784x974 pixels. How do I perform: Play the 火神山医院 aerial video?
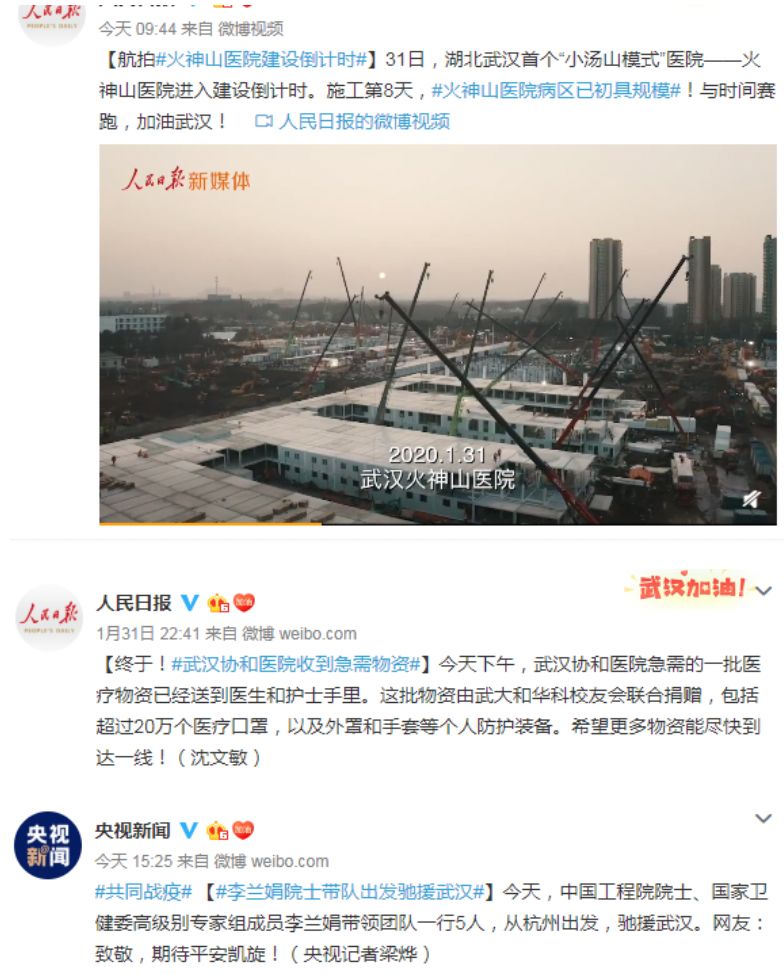(x=437, y=335)
